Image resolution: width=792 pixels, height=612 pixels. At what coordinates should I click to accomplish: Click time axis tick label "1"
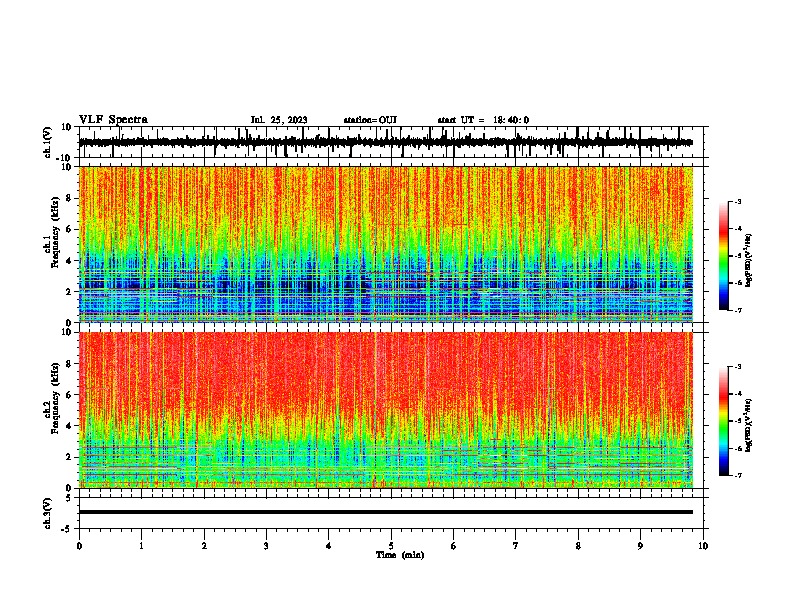point(141,546)
